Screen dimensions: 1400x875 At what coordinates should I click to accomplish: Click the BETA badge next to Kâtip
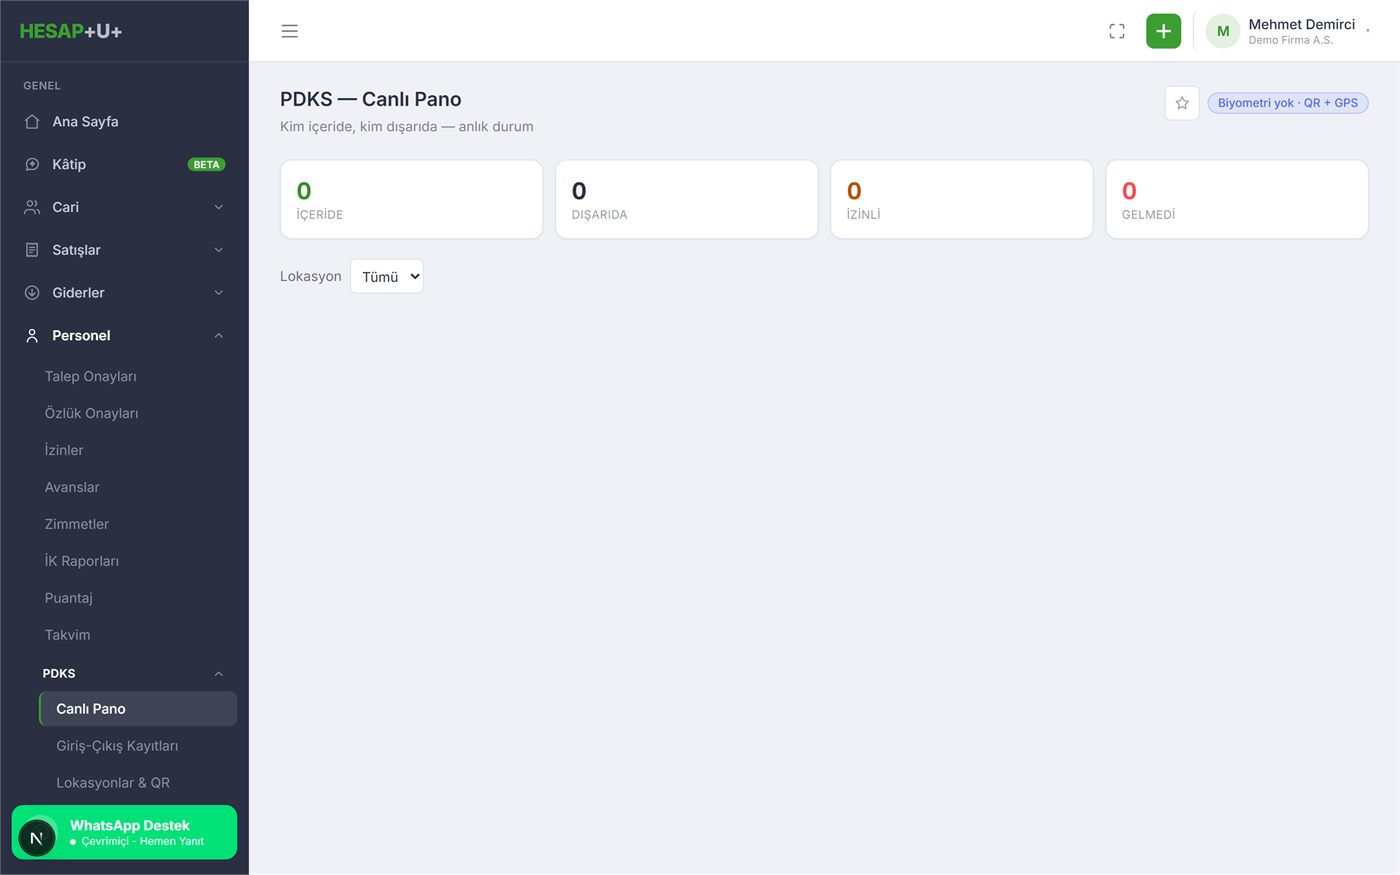coord(206,164)
